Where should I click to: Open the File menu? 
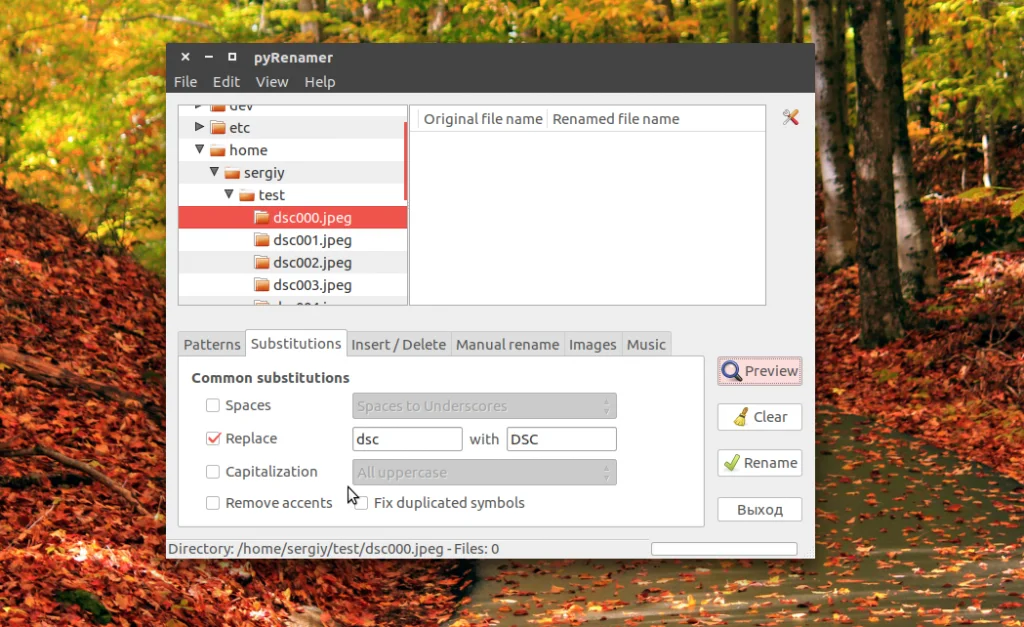tap(185, 82)
